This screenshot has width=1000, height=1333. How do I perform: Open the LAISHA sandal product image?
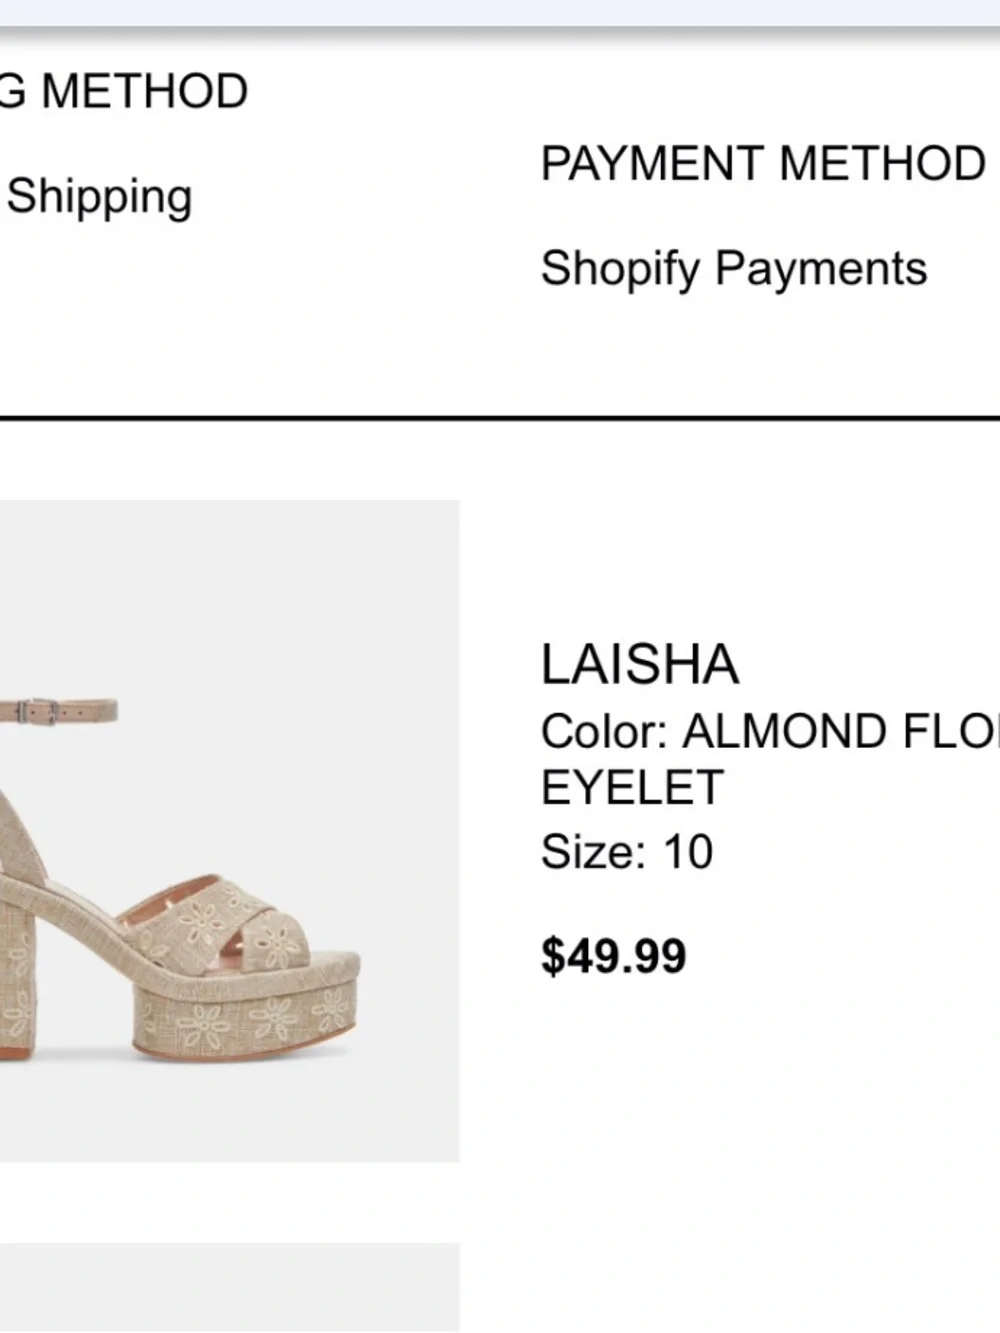tap(229, 831)
